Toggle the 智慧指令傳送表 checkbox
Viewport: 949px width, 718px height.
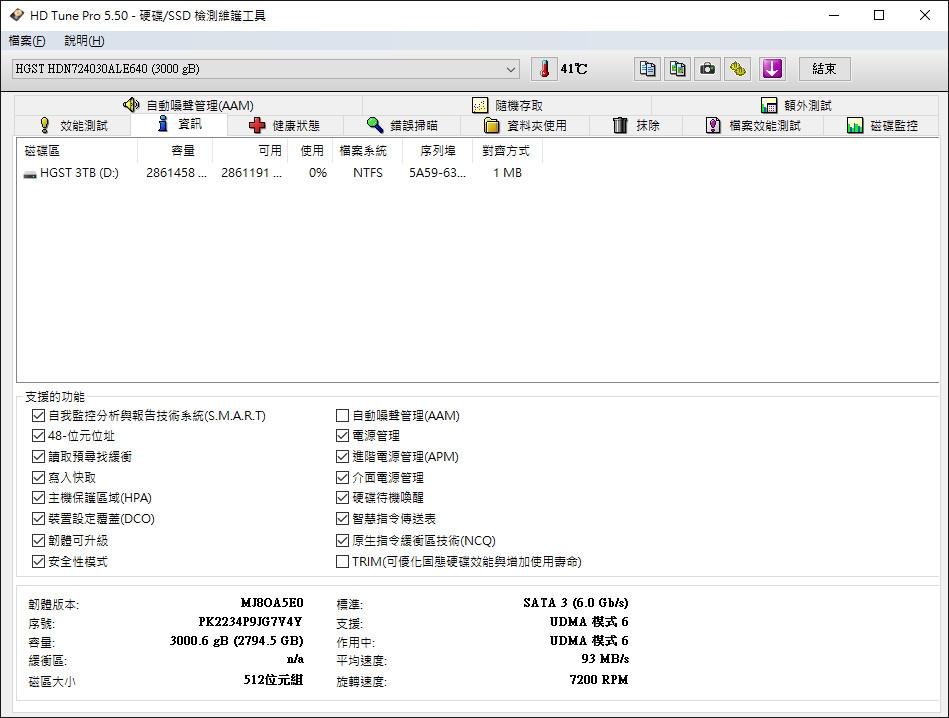tap(342, 519)
